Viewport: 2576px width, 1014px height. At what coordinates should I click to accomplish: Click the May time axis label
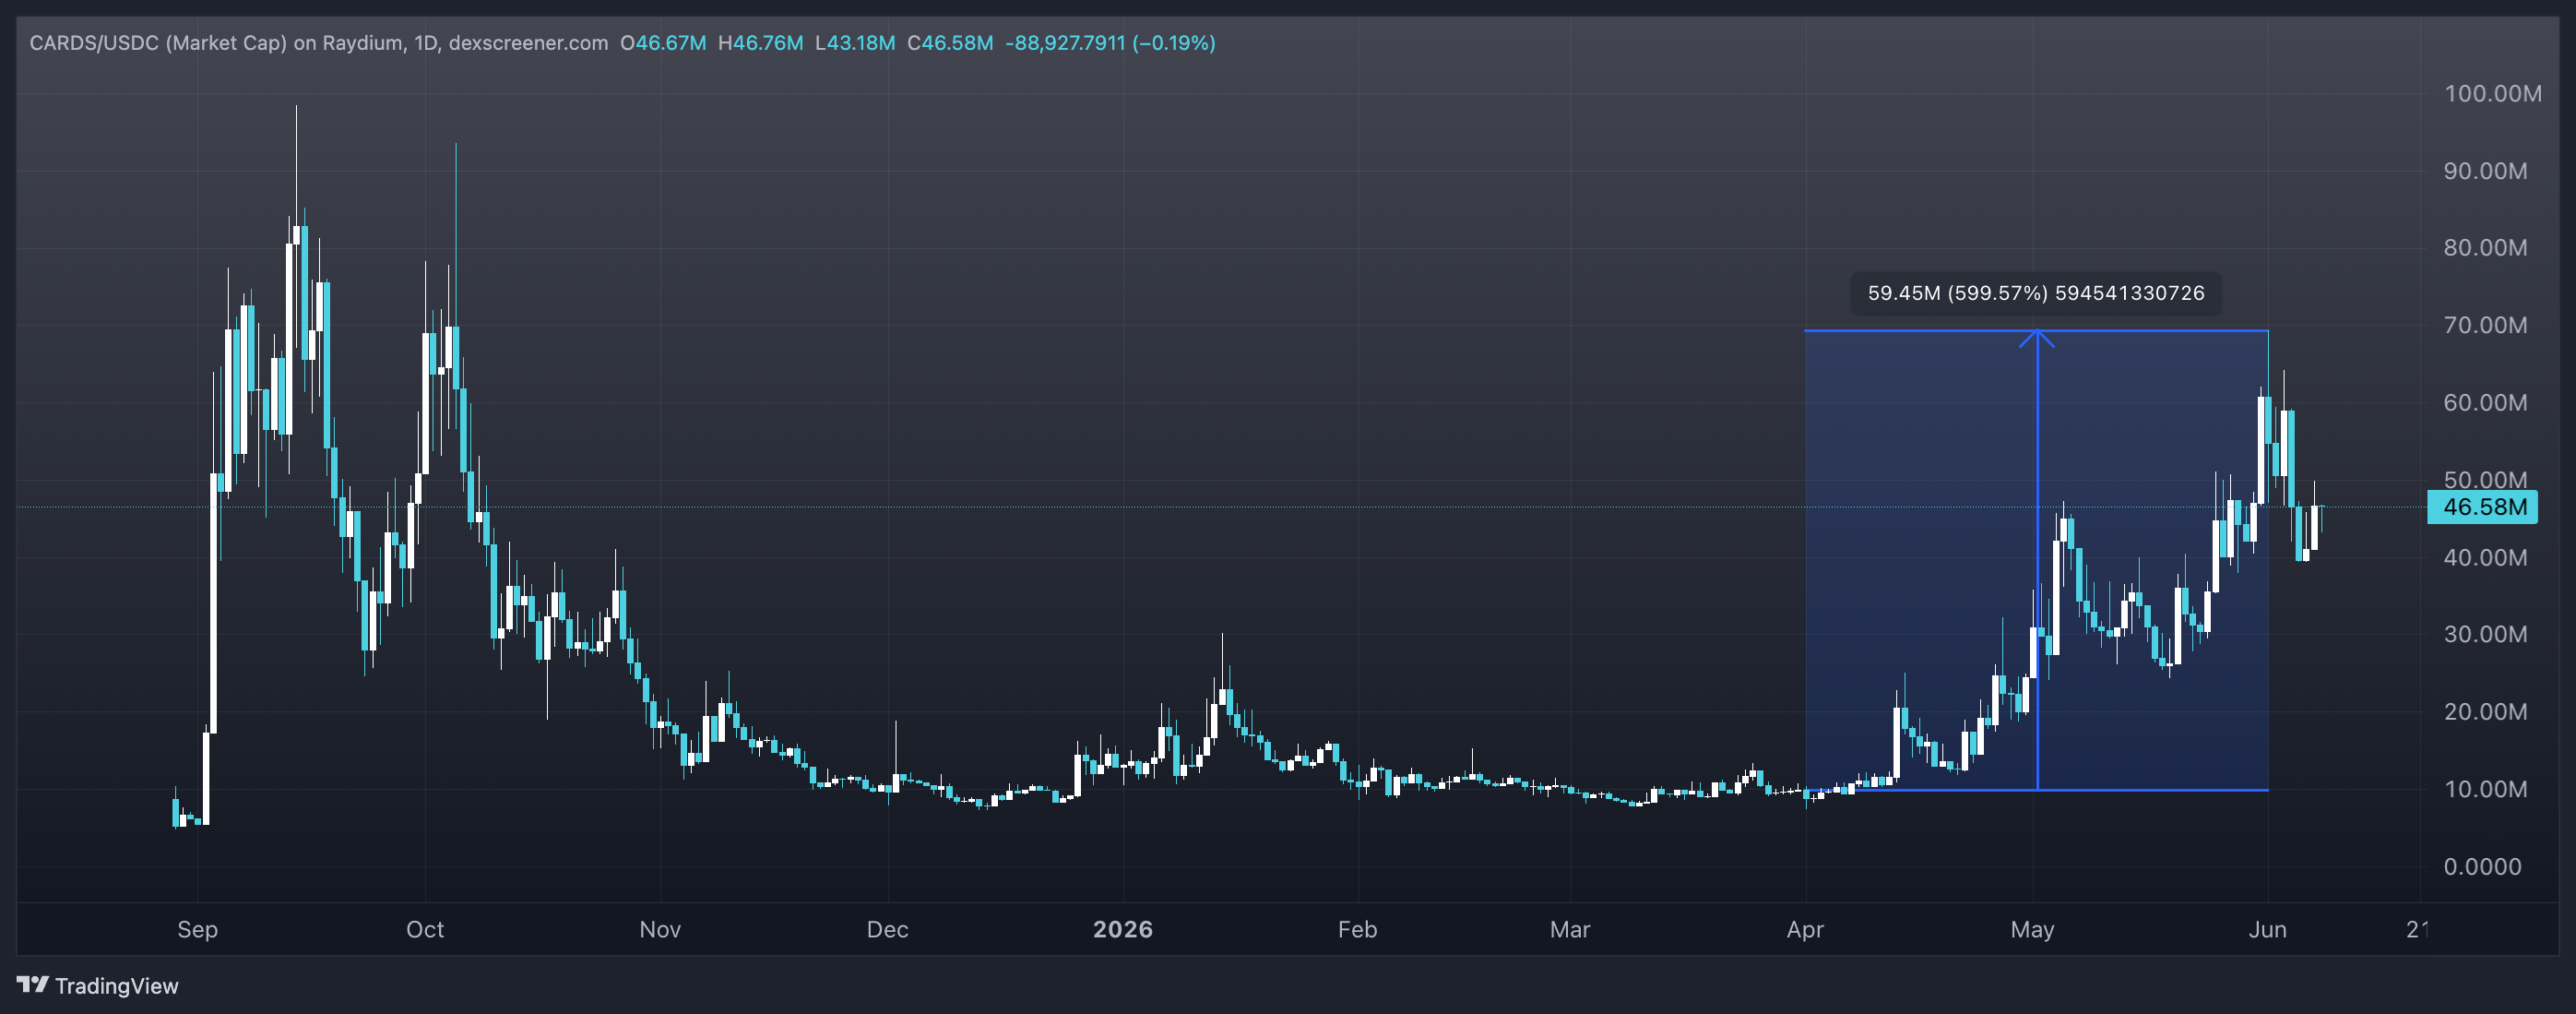[2032, 930]
